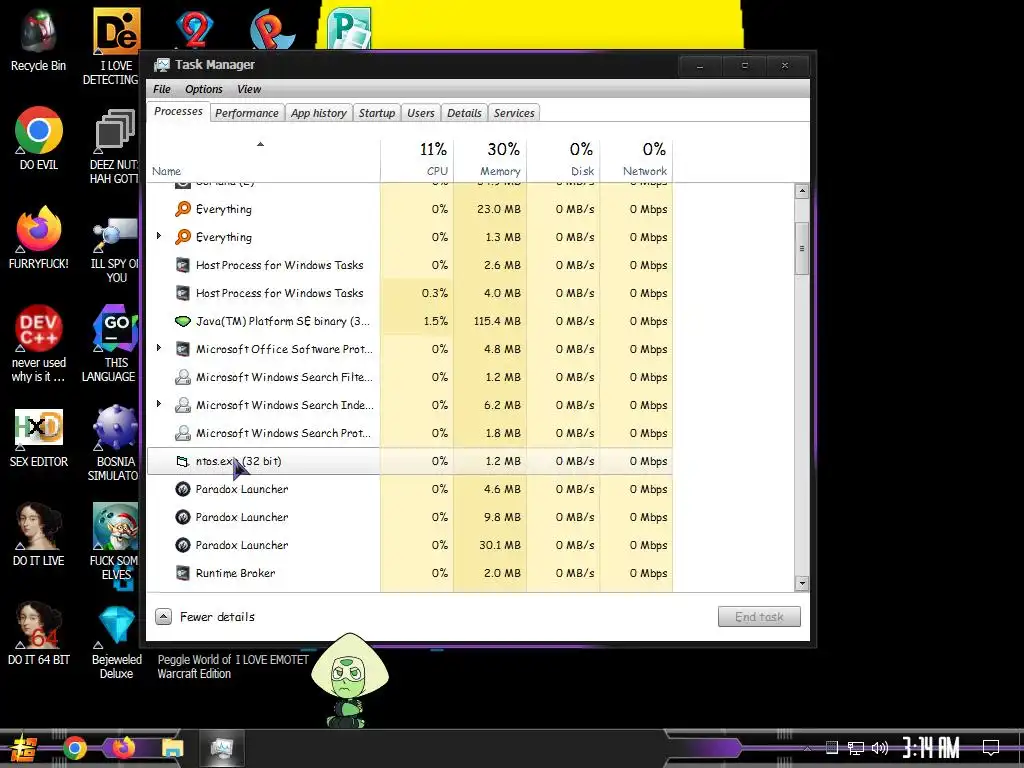Image resolution: width=1024 pixels, height=768 pixels.
Task: Click the Microsoft Windows Search Filter icon
Action: tap(183, 377)
